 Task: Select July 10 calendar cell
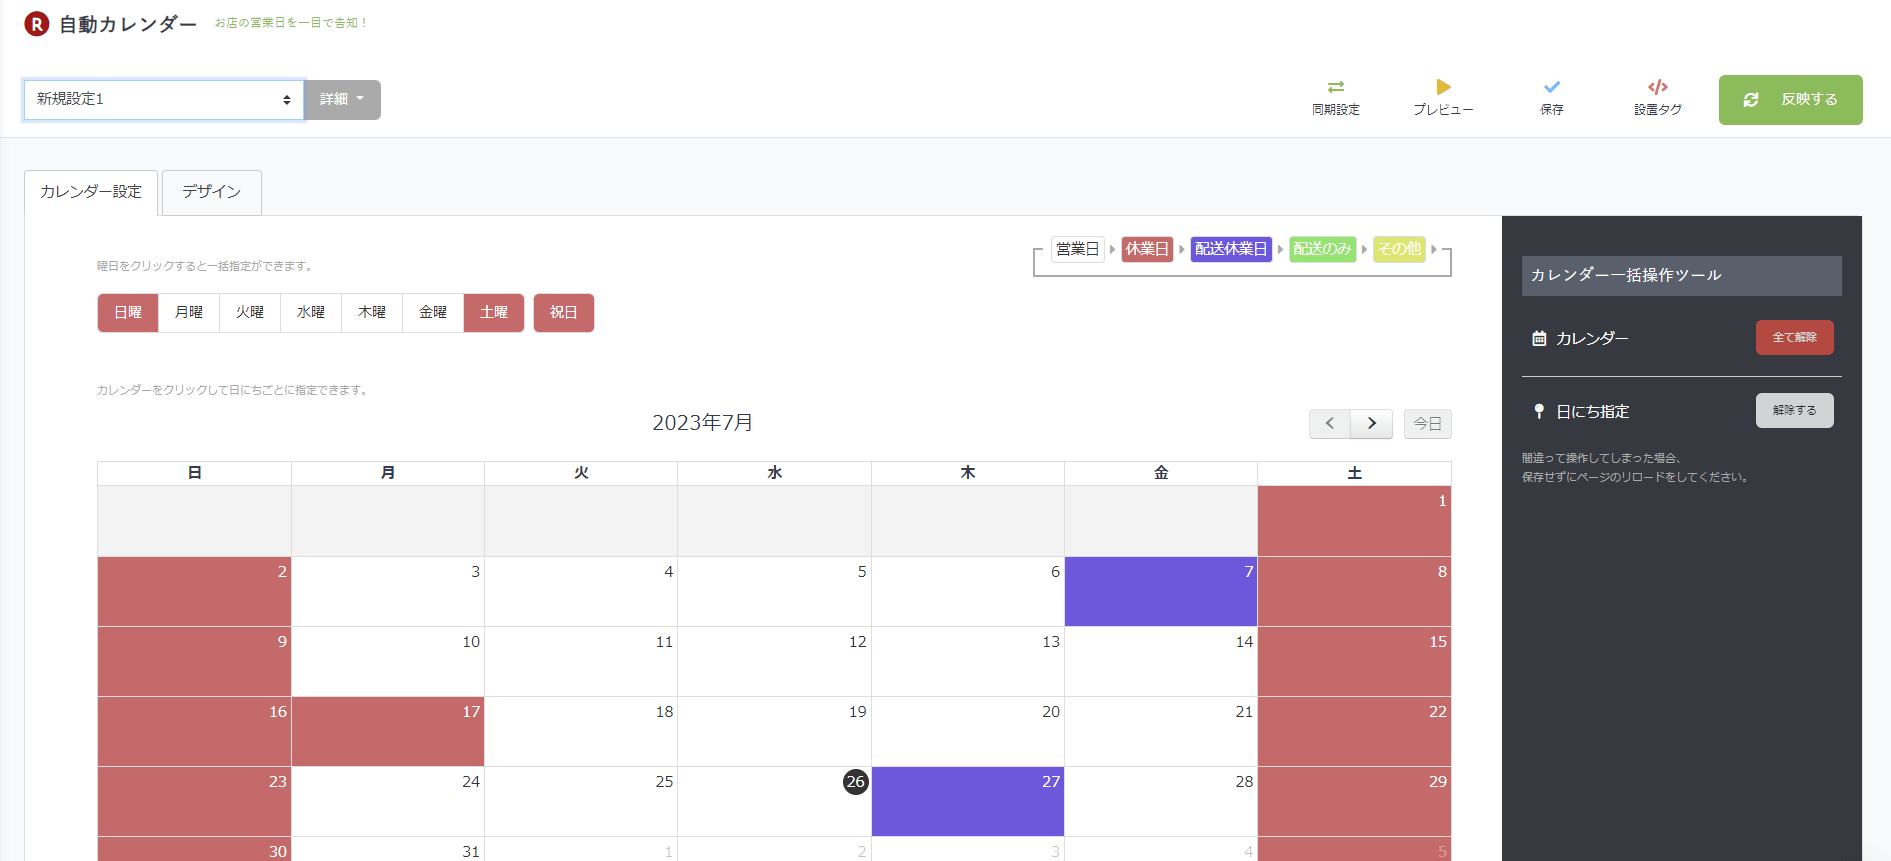coord(388,662)
